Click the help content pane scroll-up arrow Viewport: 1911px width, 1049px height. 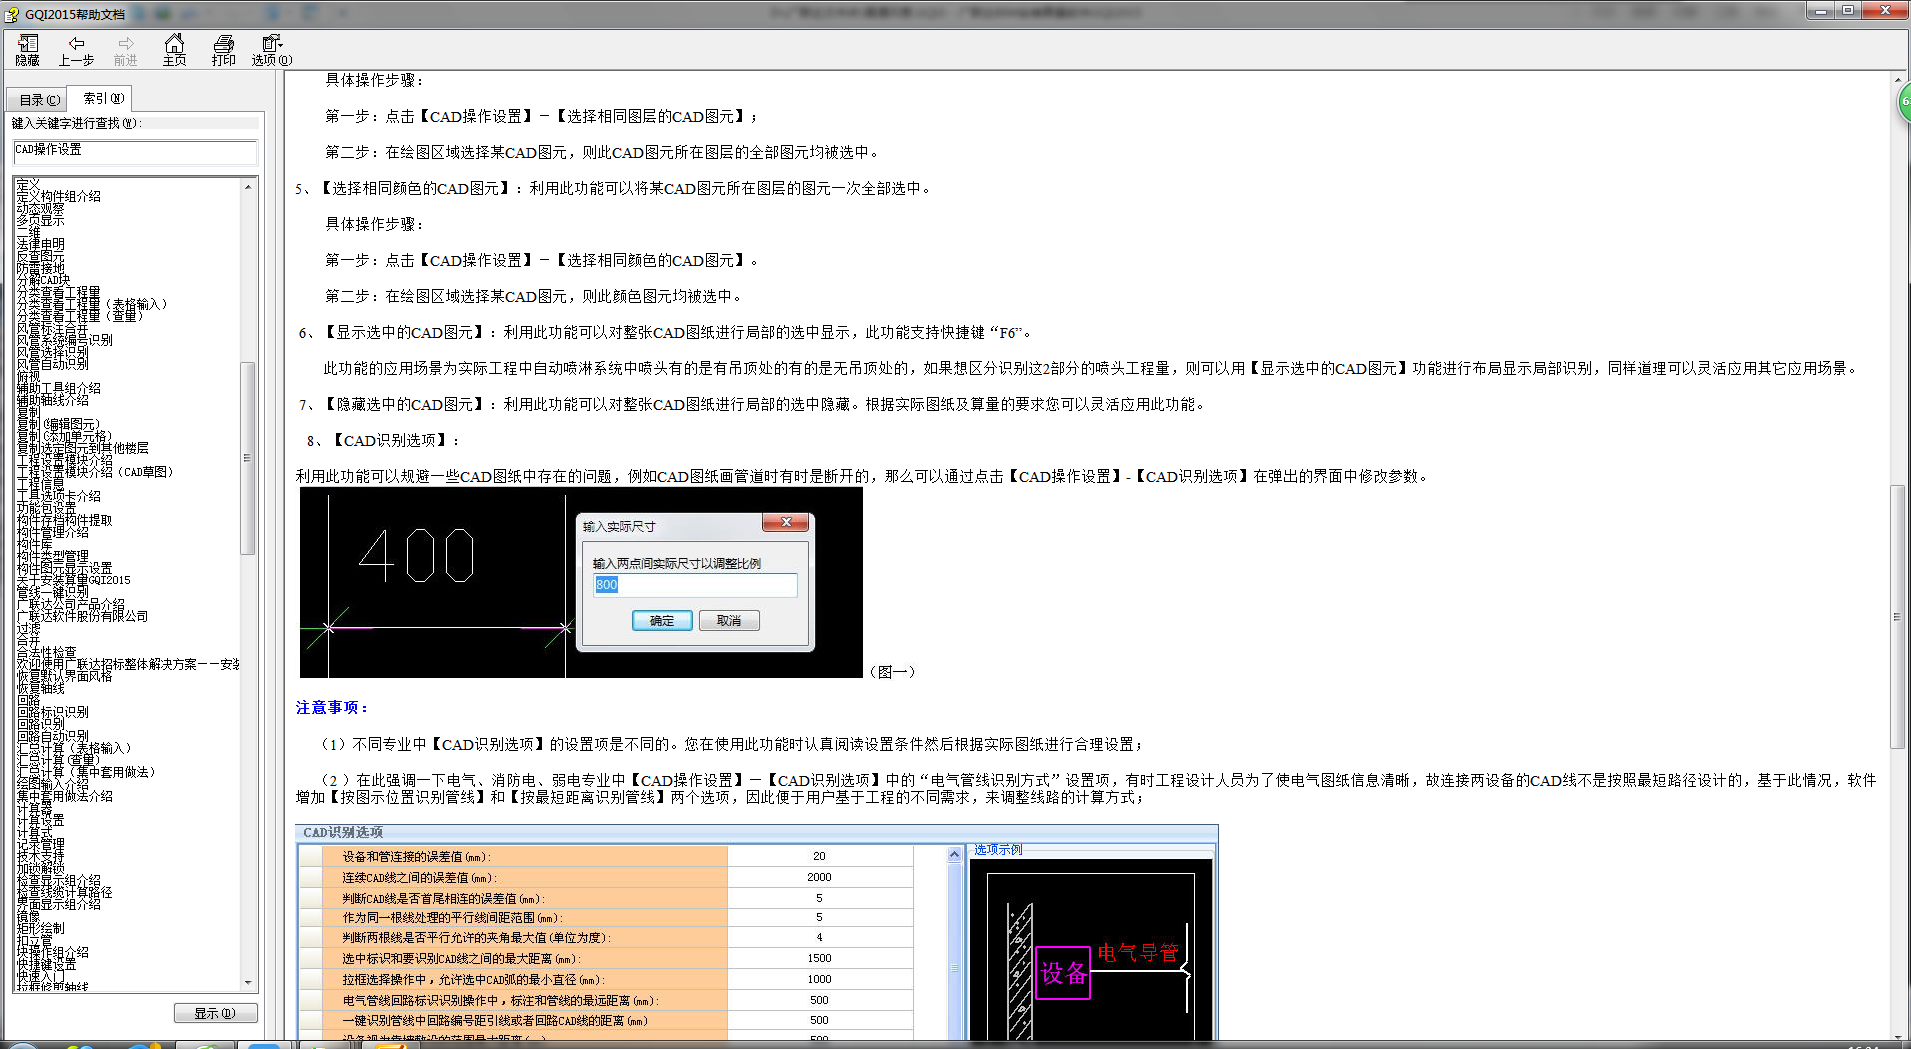coord(1897,79)
